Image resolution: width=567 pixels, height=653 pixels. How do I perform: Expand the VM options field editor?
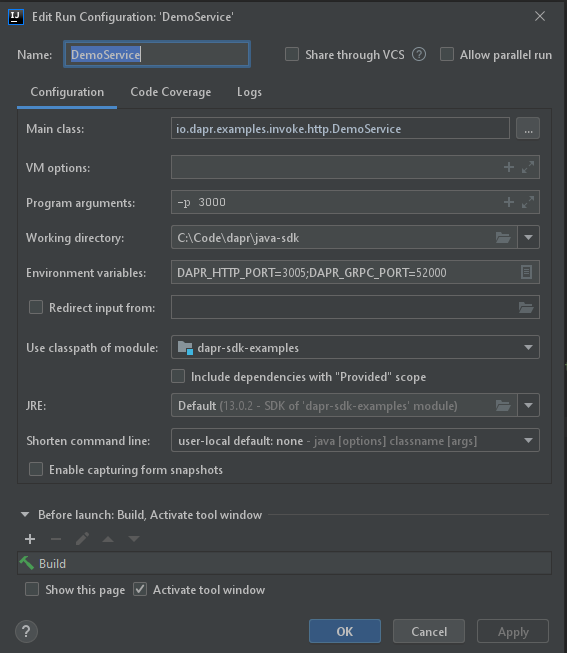click(x=528, y=167)
